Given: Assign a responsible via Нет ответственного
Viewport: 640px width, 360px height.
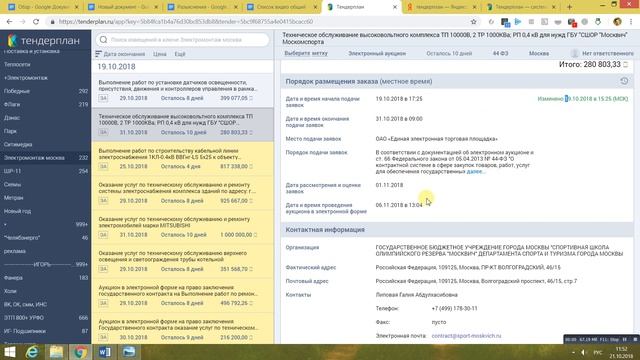Looking at the screenshot, I should coord(608,53).
